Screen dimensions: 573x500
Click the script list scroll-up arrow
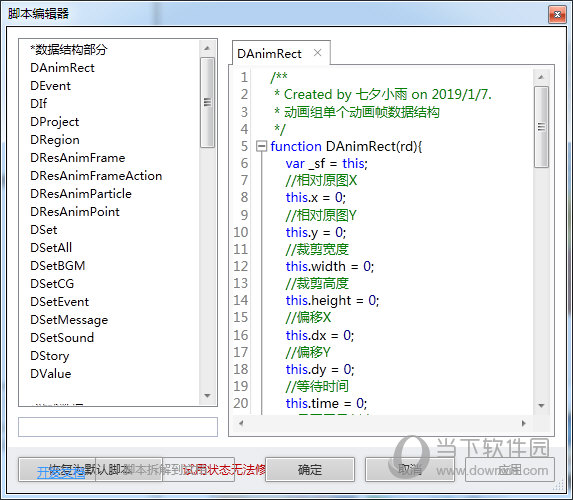[207, 48]
